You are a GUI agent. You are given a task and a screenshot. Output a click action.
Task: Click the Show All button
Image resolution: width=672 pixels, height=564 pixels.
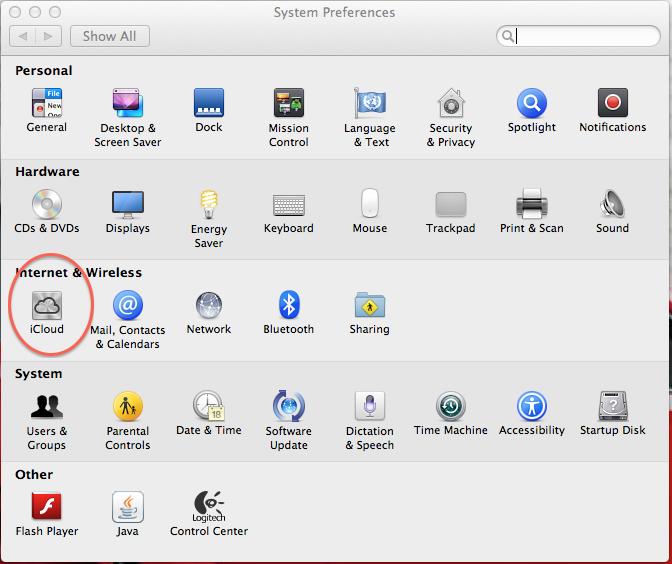click(x=110, y=36)
